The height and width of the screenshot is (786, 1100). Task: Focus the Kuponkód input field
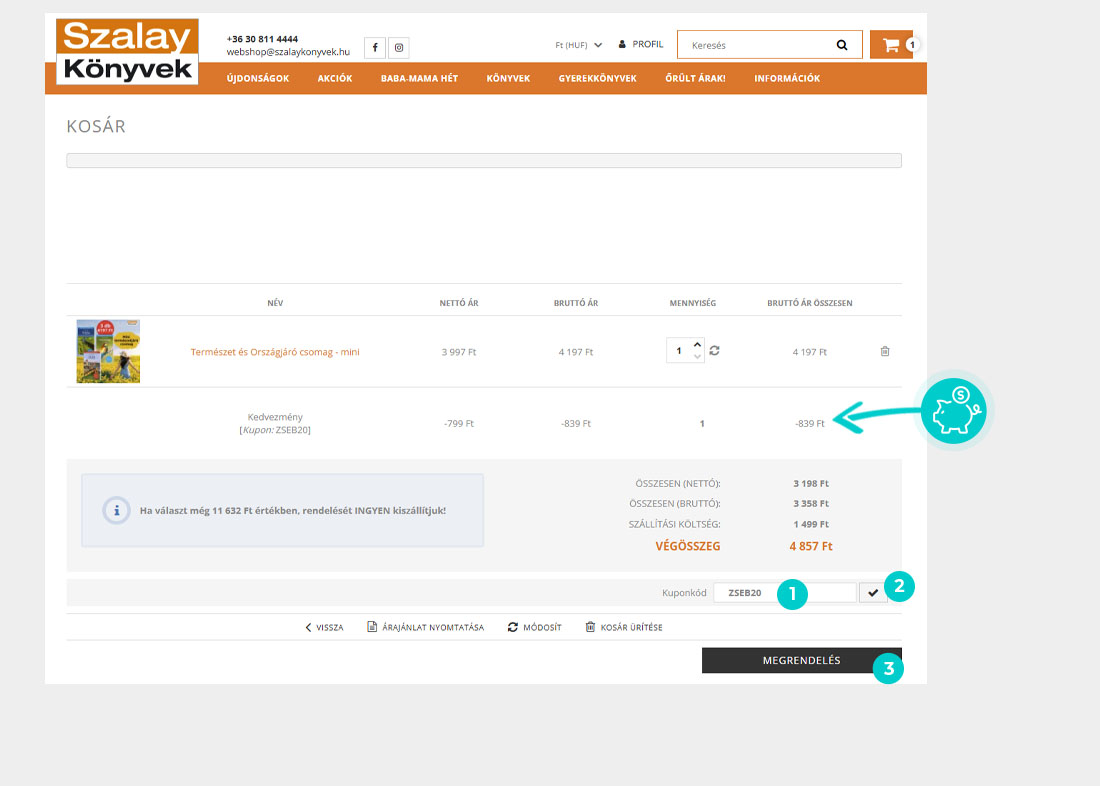coord(785,593)
